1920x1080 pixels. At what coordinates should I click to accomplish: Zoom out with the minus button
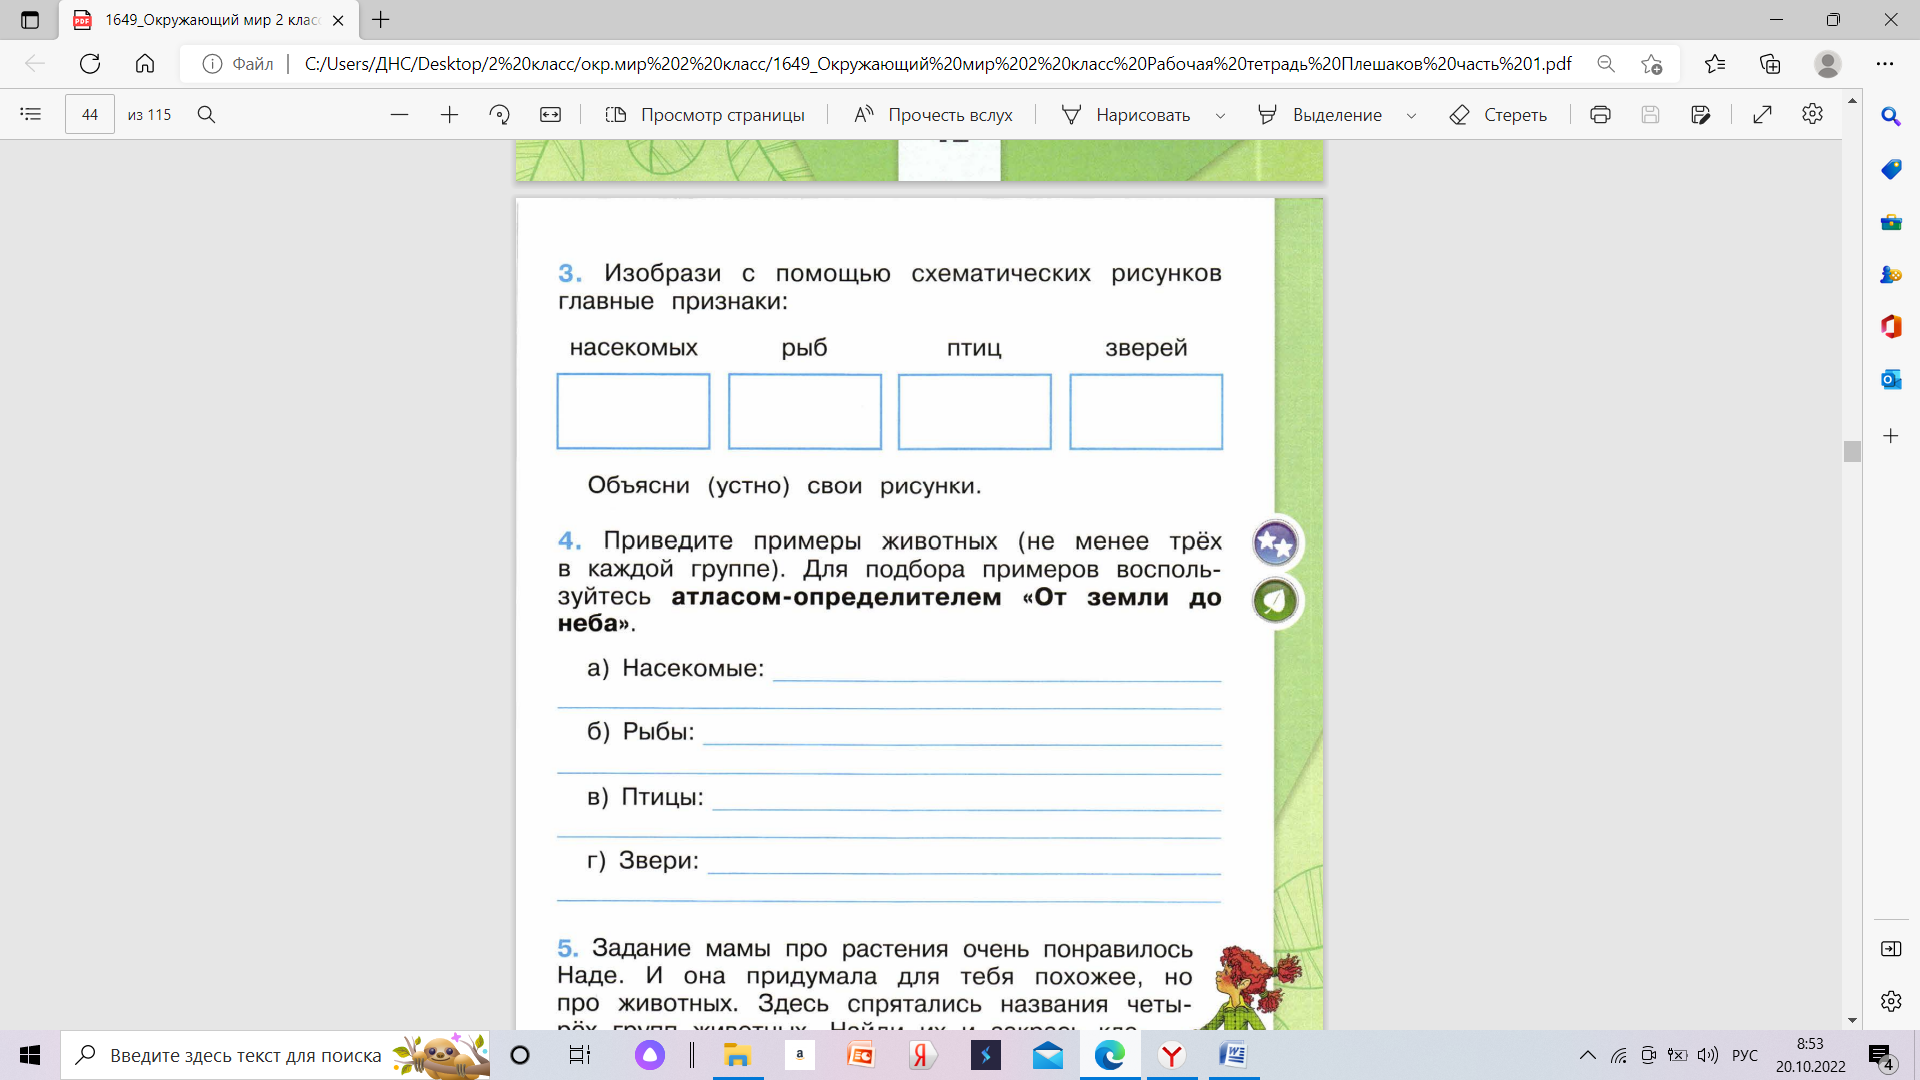(x=399, y=115)
